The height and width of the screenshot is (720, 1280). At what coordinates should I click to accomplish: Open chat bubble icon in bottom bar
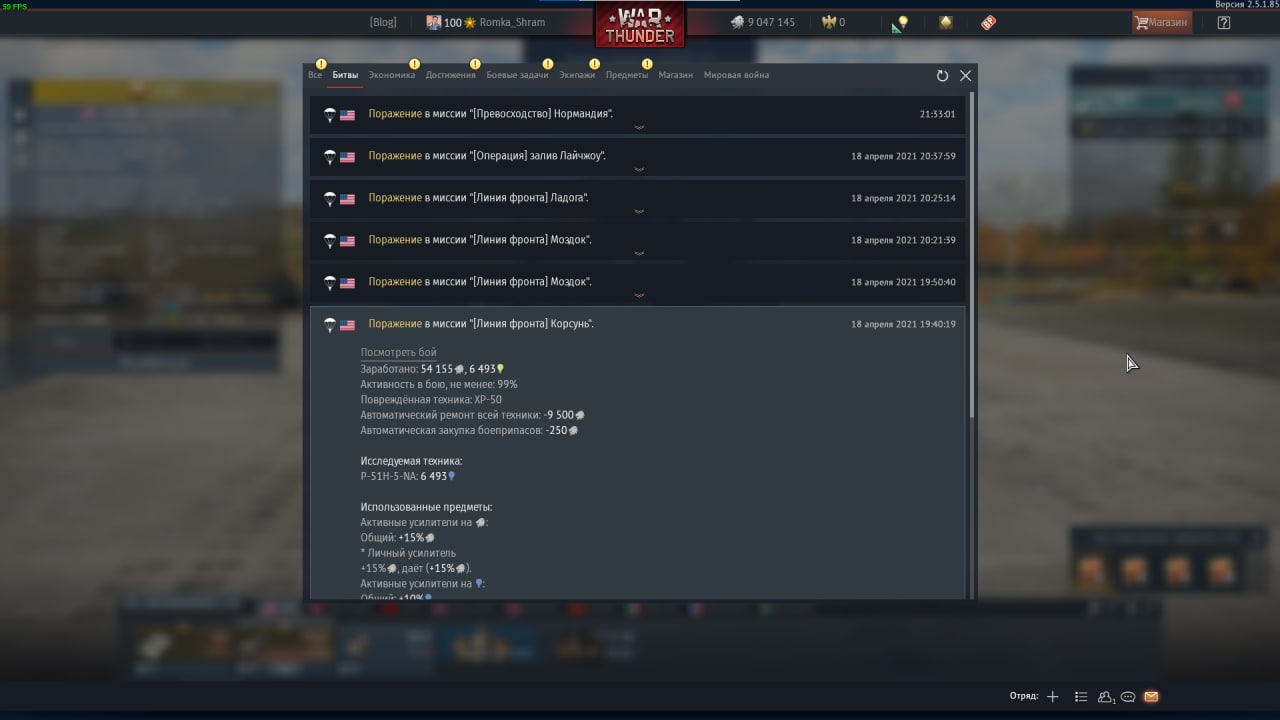click(1128, 697)
